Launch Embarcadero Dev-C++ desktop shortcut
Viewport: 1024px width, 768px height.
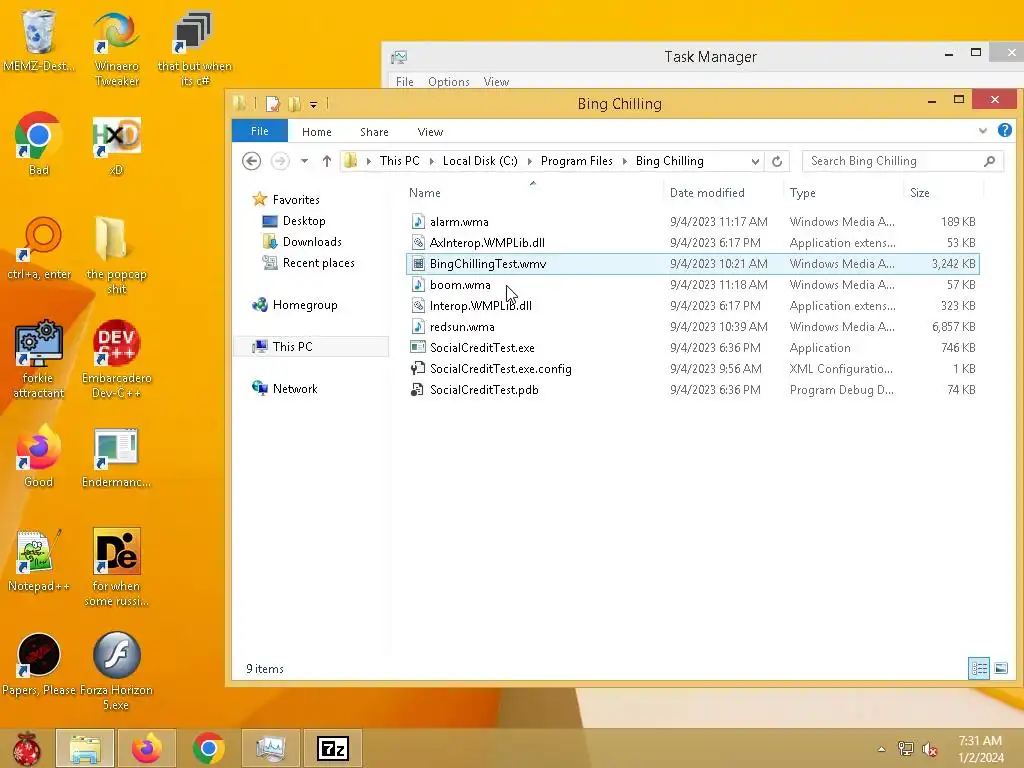pyautogui.click(x=116, y=359)
